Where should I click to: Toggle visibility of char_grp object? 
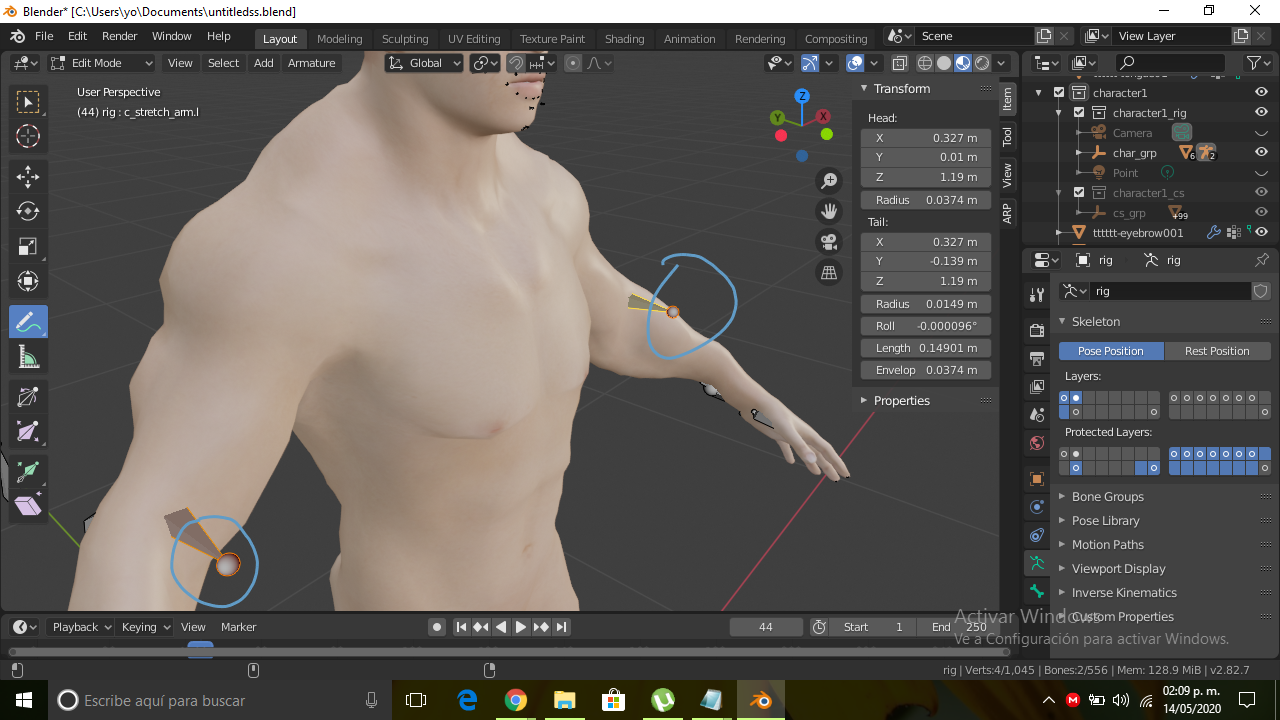point(1261,152)
